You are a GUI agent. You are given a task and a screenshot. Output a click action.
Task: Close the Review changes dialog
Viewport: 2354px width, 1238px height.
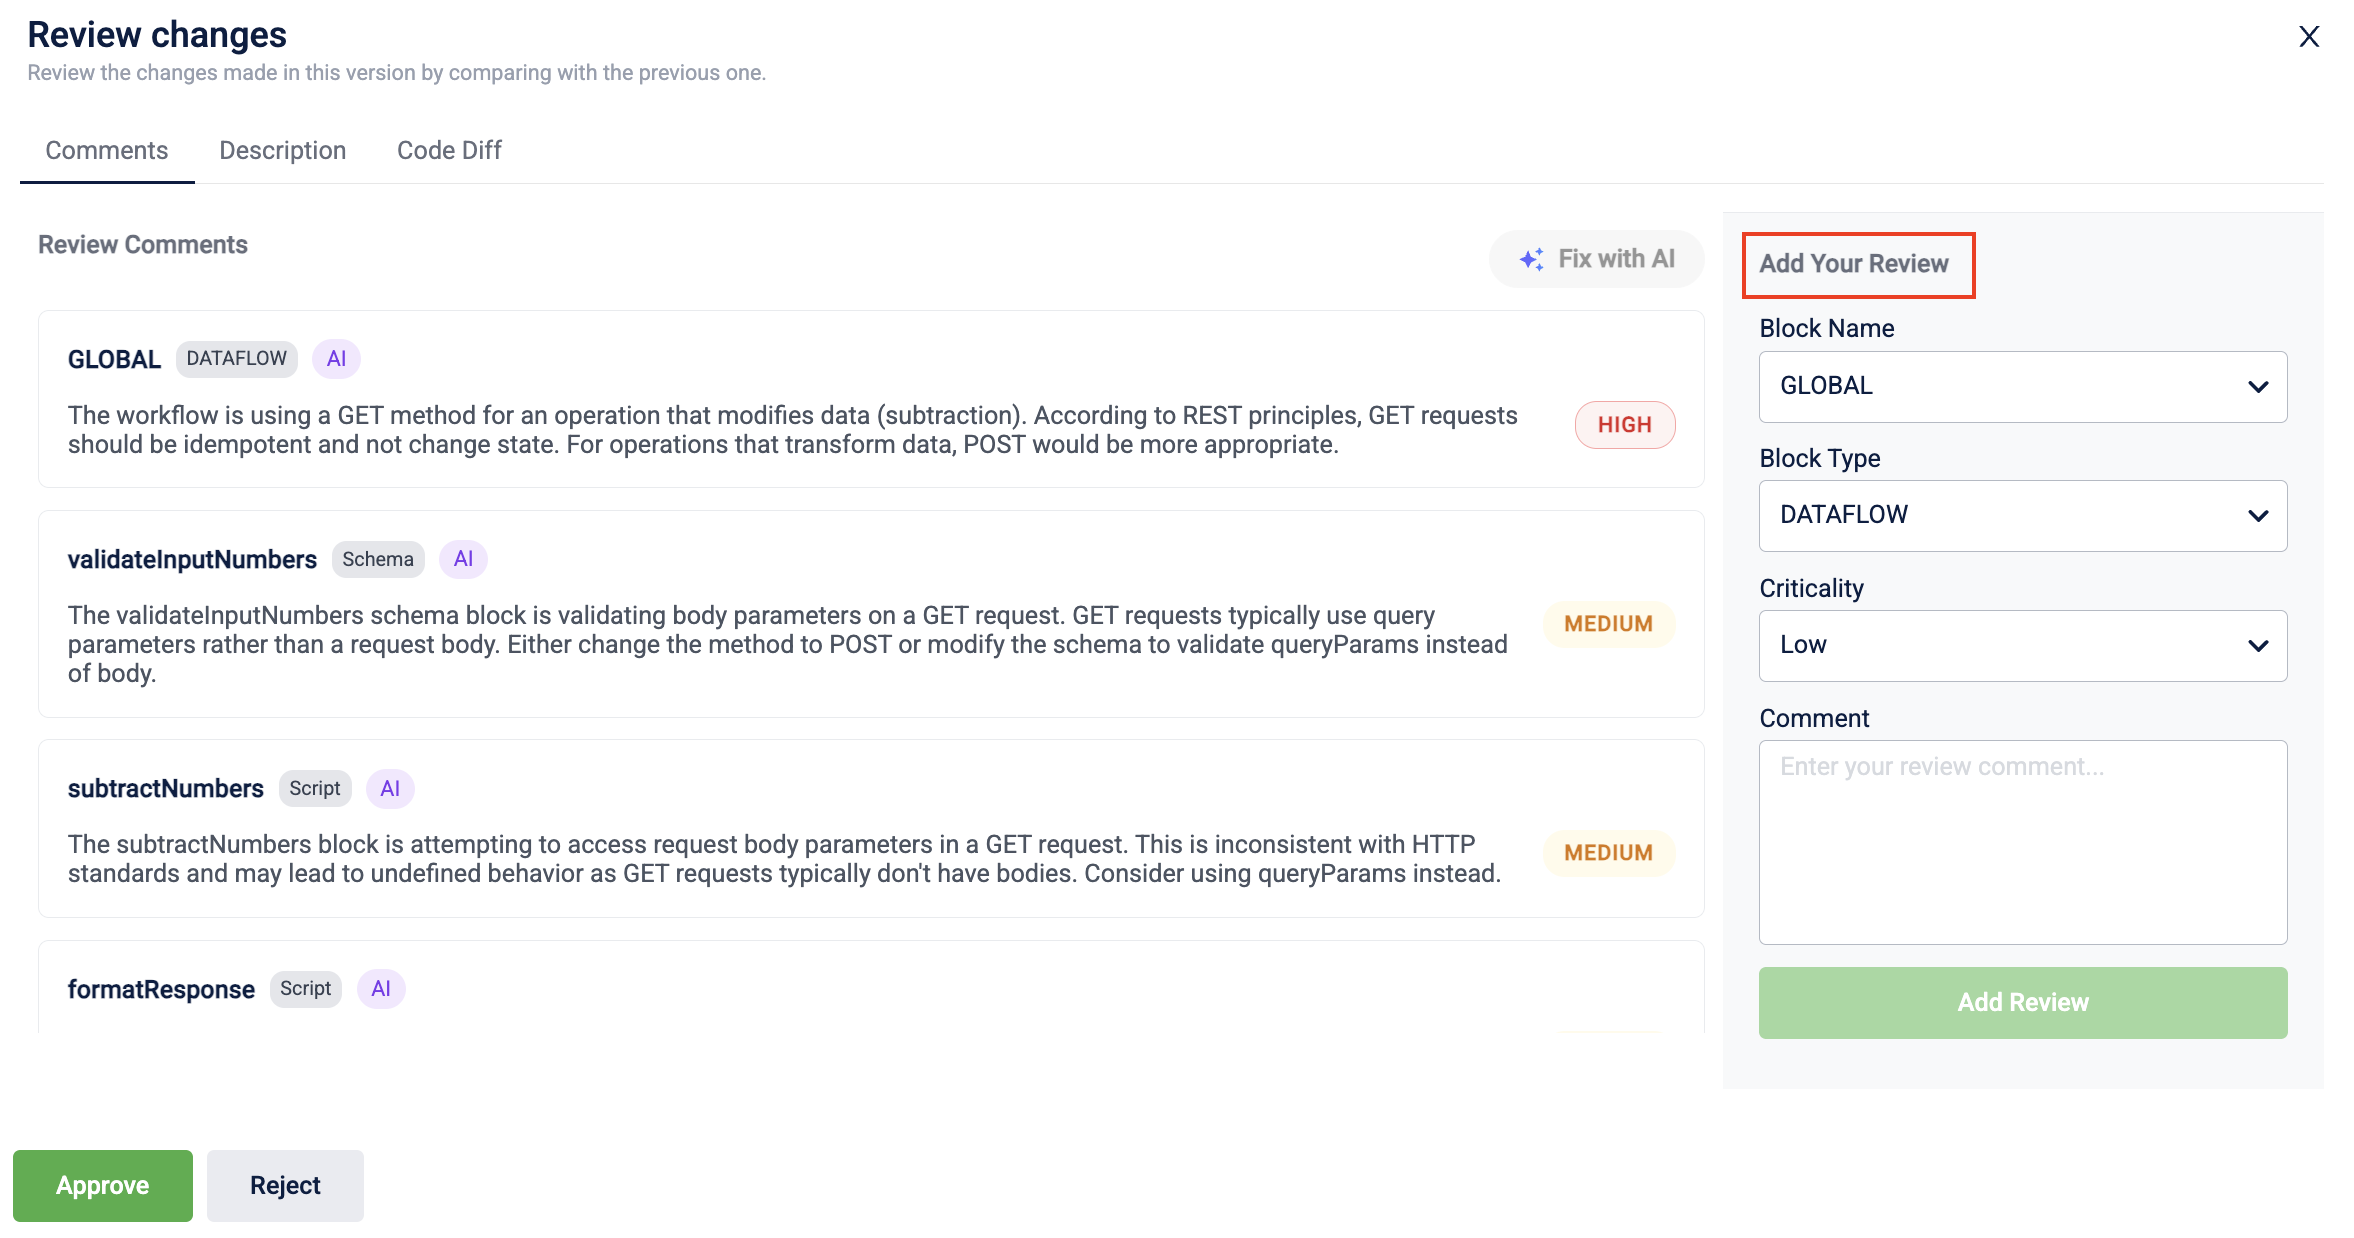[2308, 37]
